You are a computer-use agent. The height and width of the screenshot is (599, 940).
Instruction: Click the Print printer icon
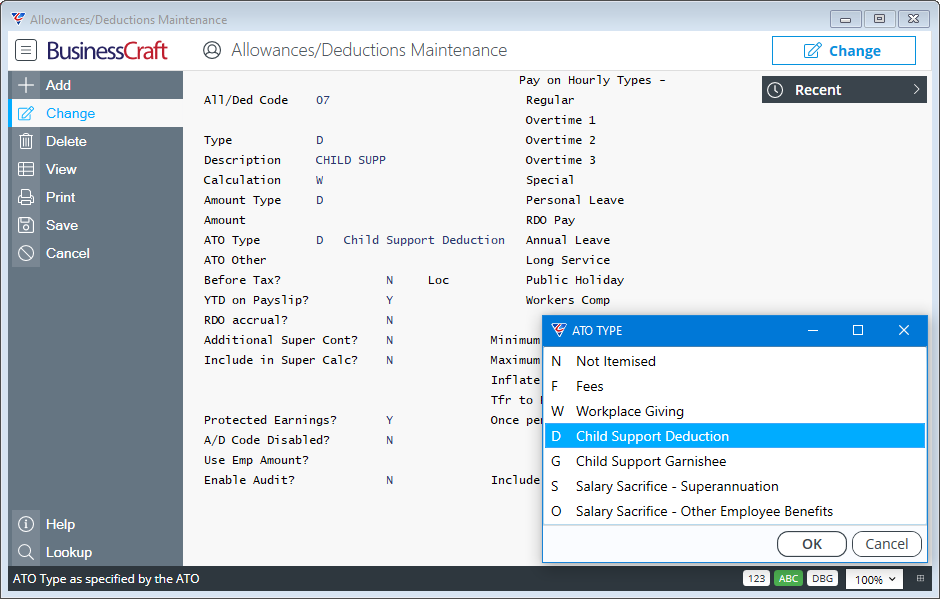(26, 197)
